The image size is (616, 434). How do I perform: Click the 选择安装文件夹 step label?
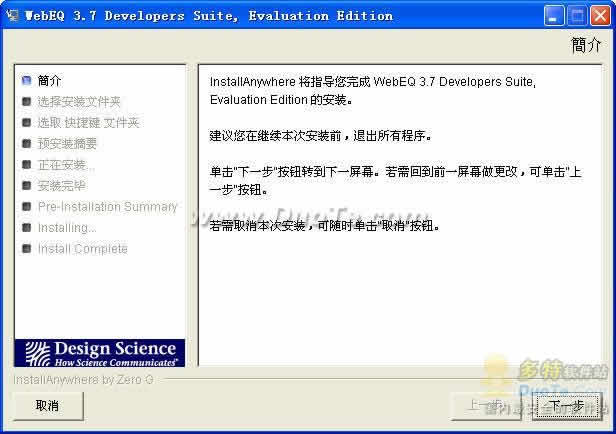pyautogui.click(x=79, y=102)
